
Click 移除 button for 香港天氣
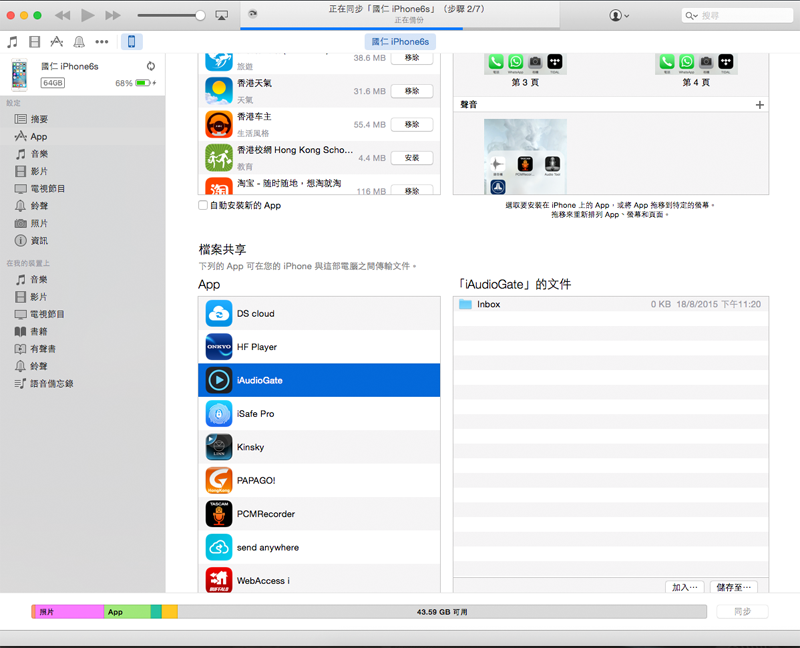412,91
